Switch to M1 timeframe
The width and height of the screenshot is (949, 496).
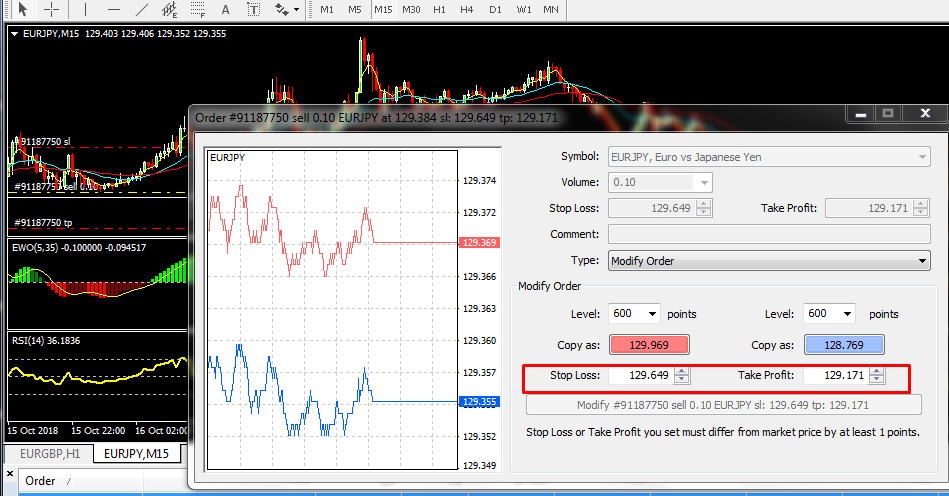327,10
